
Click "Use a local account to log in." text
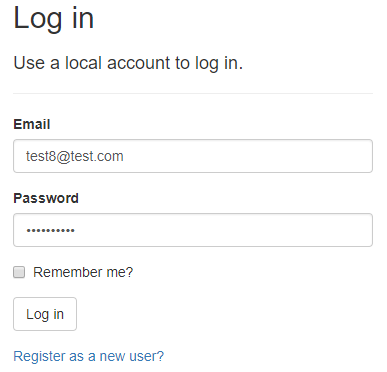(x=128, y=63)
